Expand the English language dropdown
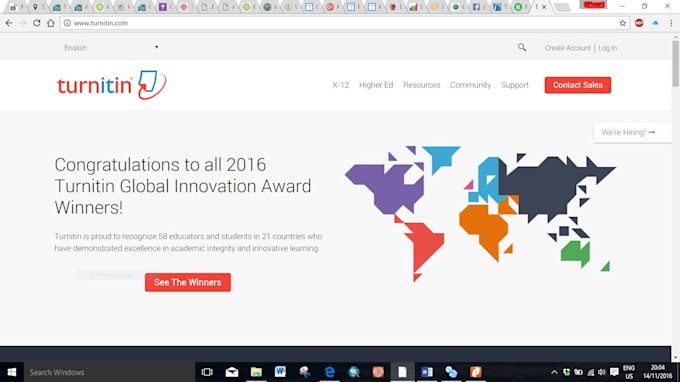 [x=111, y=48]
